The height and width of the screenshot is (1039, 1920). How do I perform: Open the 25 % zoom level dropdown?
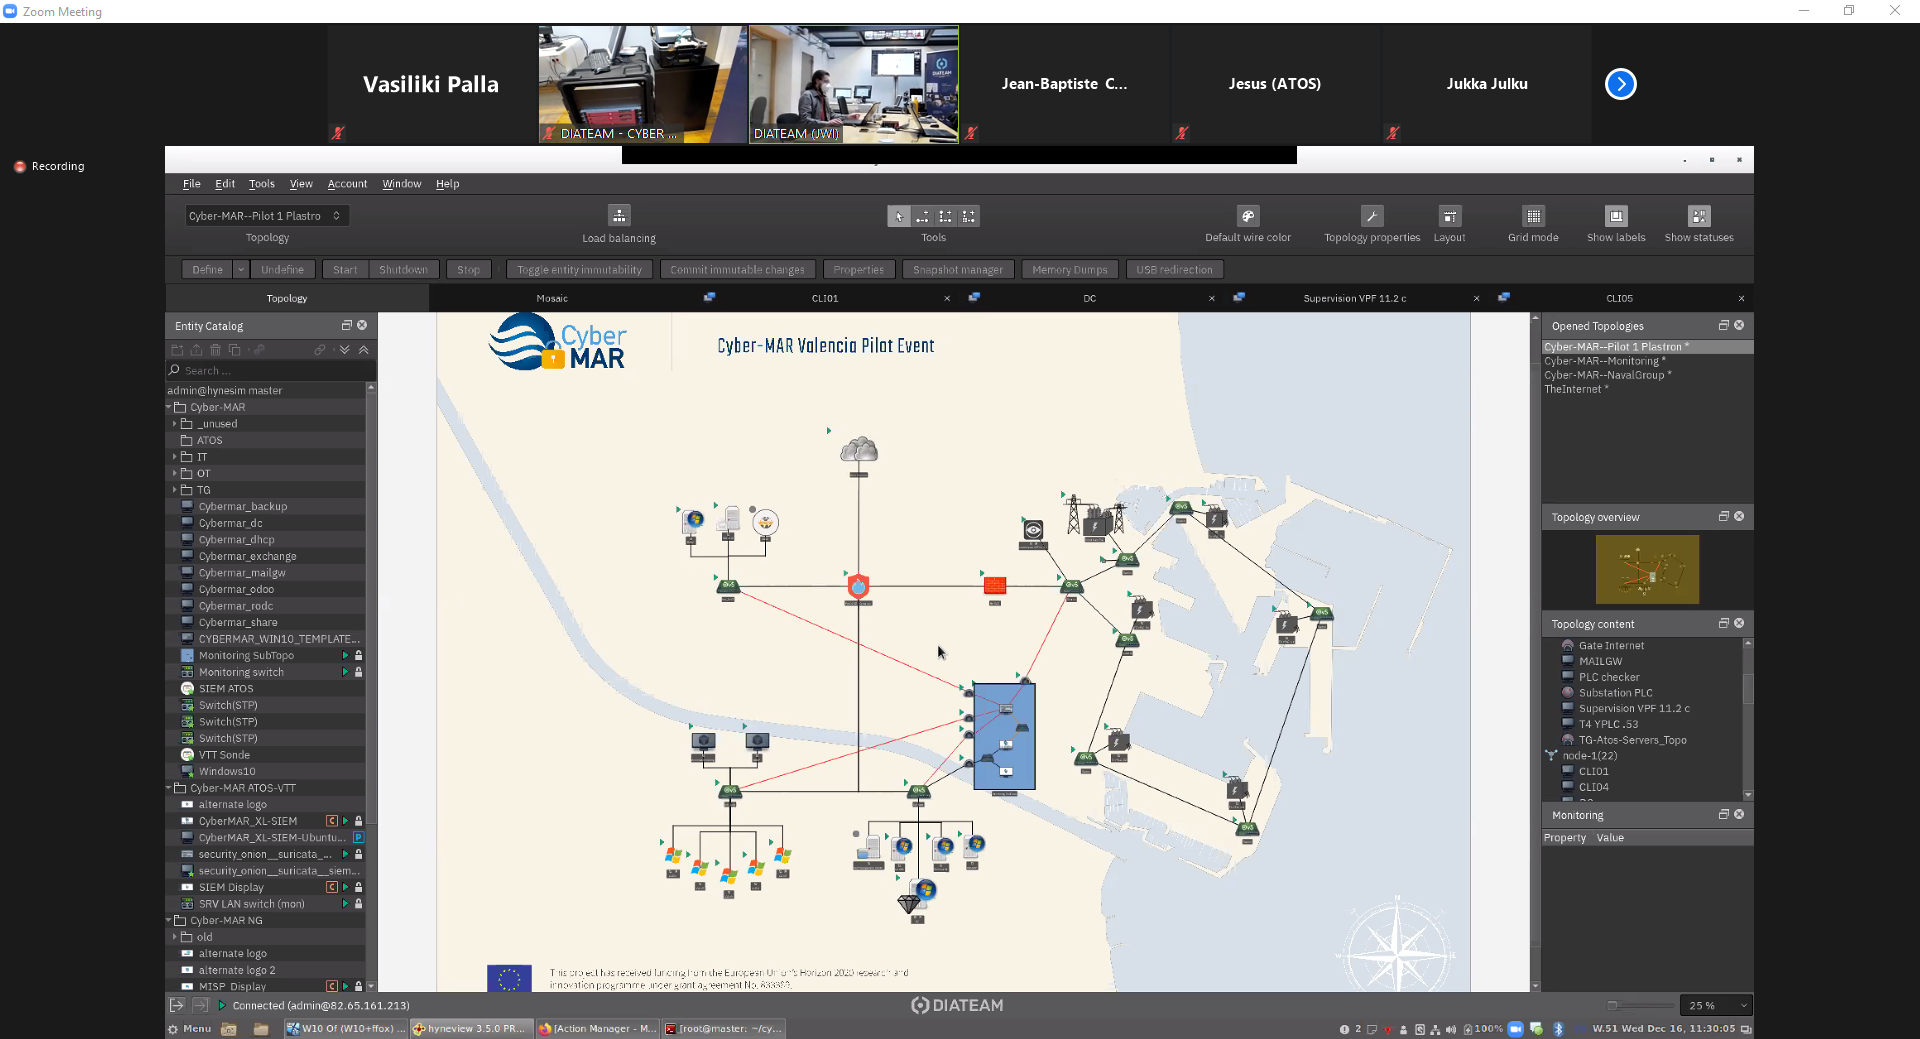tap(1716, 1005)
